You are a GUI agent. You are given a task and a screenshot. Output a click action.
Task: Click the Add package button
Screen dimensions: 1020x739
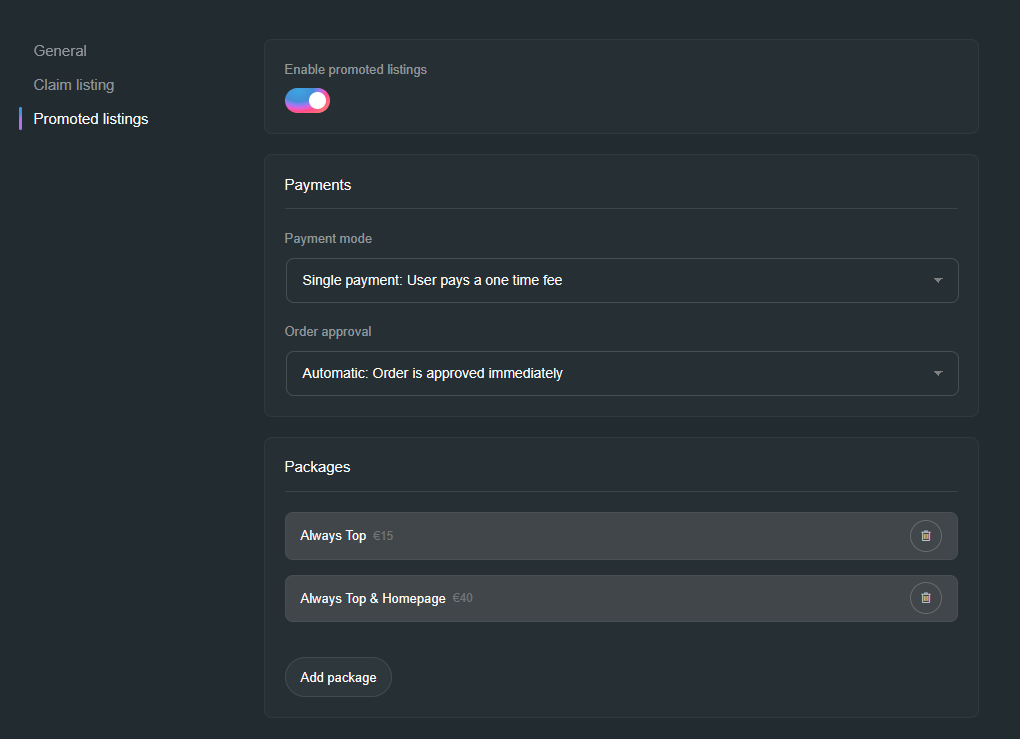[x=338, y=677]
